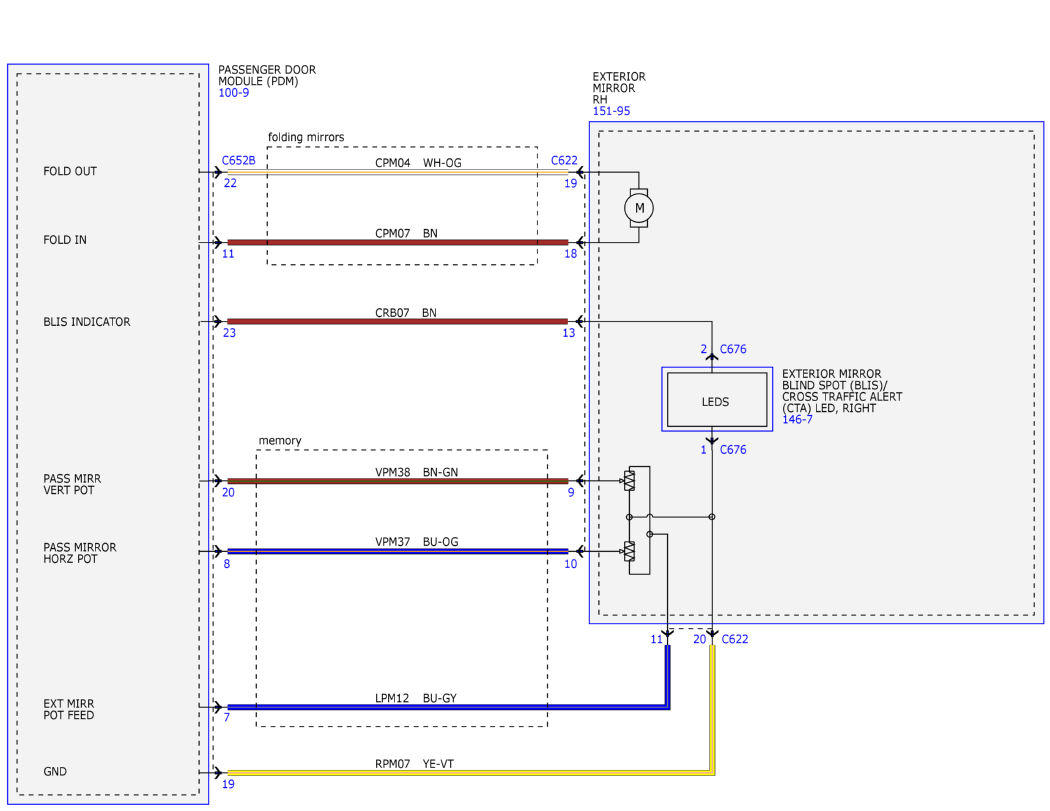The height and width of the screenshot is (811, 1050).
Task: Select circuit label VPM38
Action: click(x=392, y=472)
